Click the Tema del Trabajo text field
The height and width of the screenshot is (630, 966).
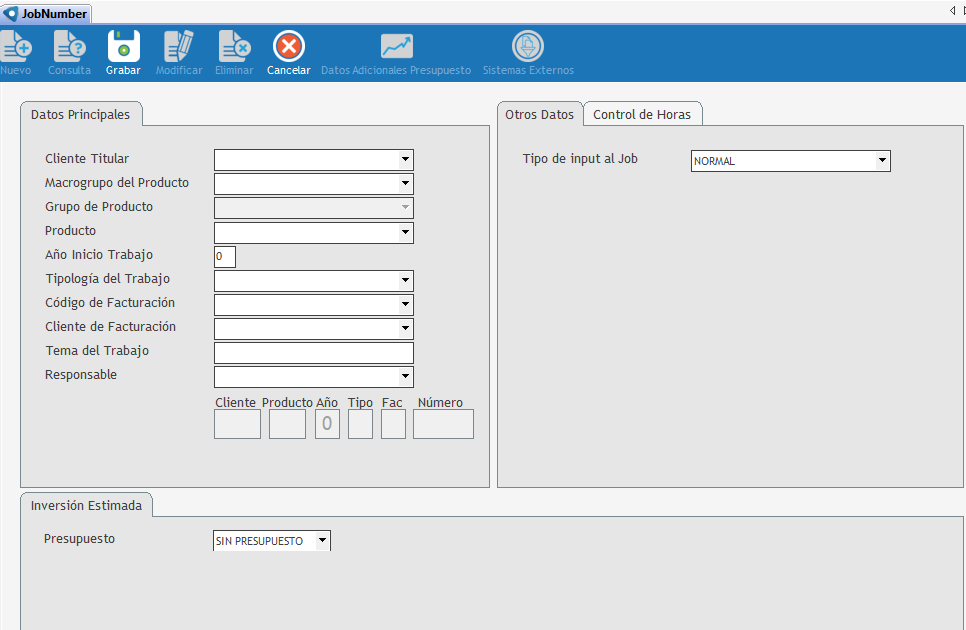tap(313, 353)
